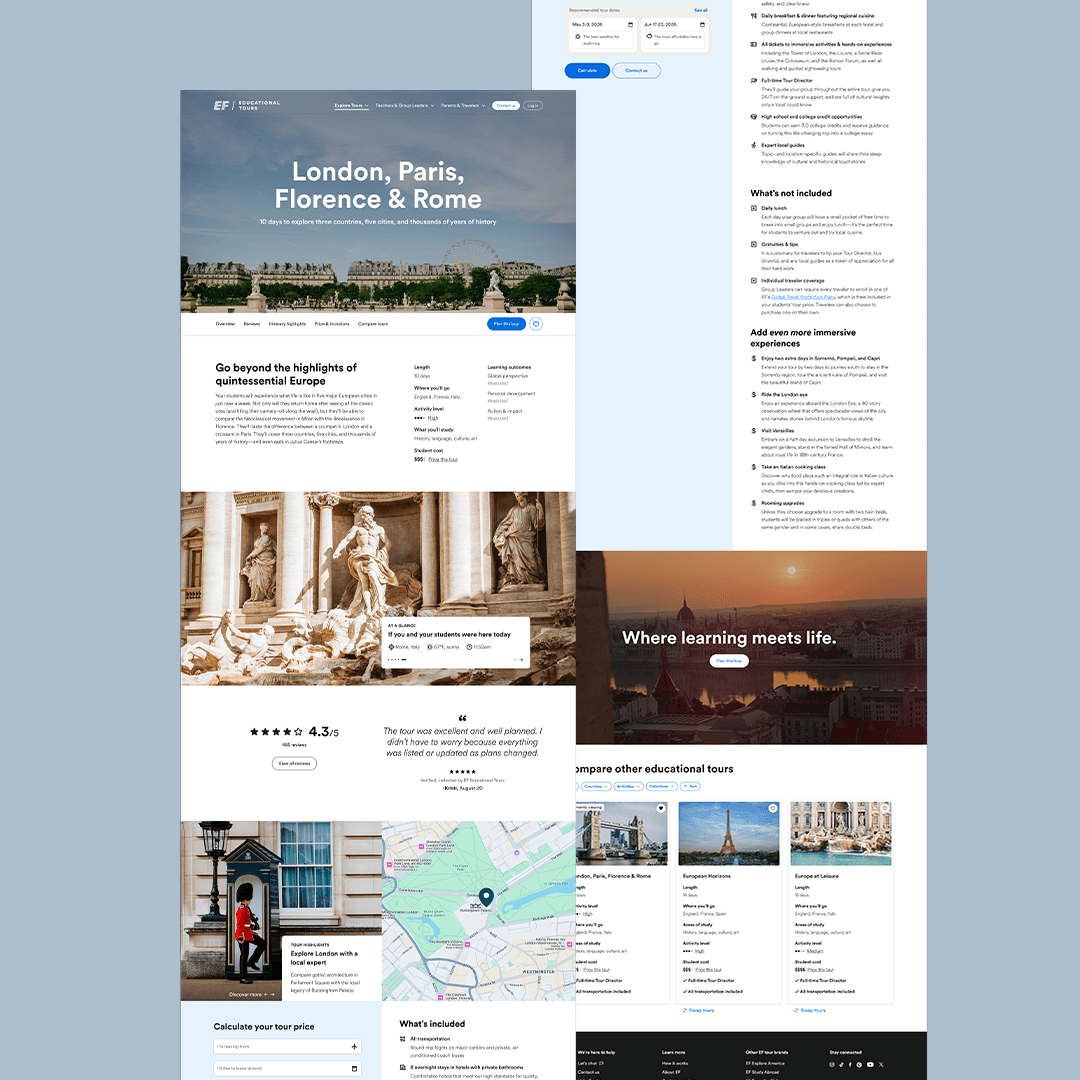Click dollar icon beside Visit Versailles
The height and width of the screenshot is (1080, 1080).
coord(754,430)
